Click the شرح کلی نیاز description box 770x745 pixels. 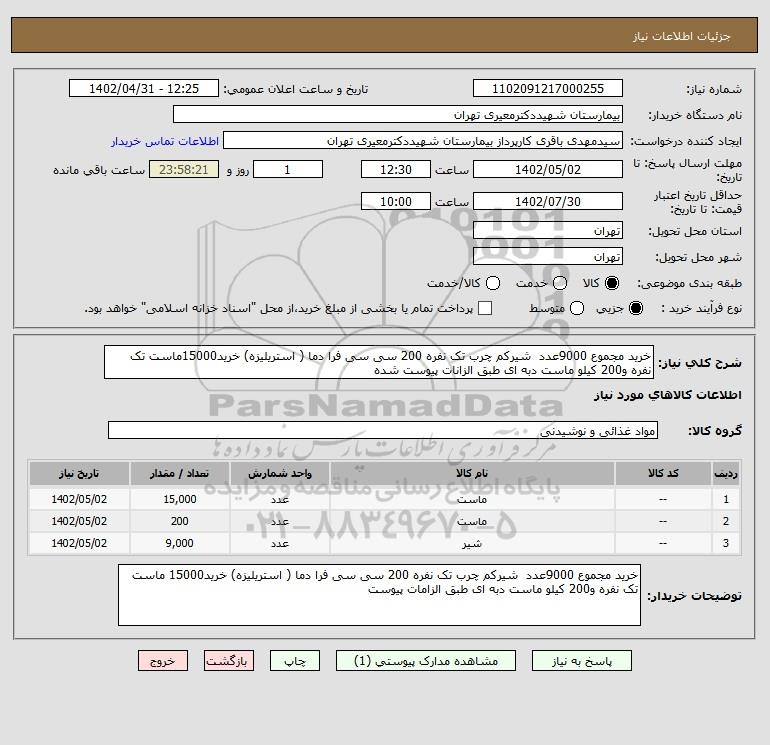click(x=379, y=362)
